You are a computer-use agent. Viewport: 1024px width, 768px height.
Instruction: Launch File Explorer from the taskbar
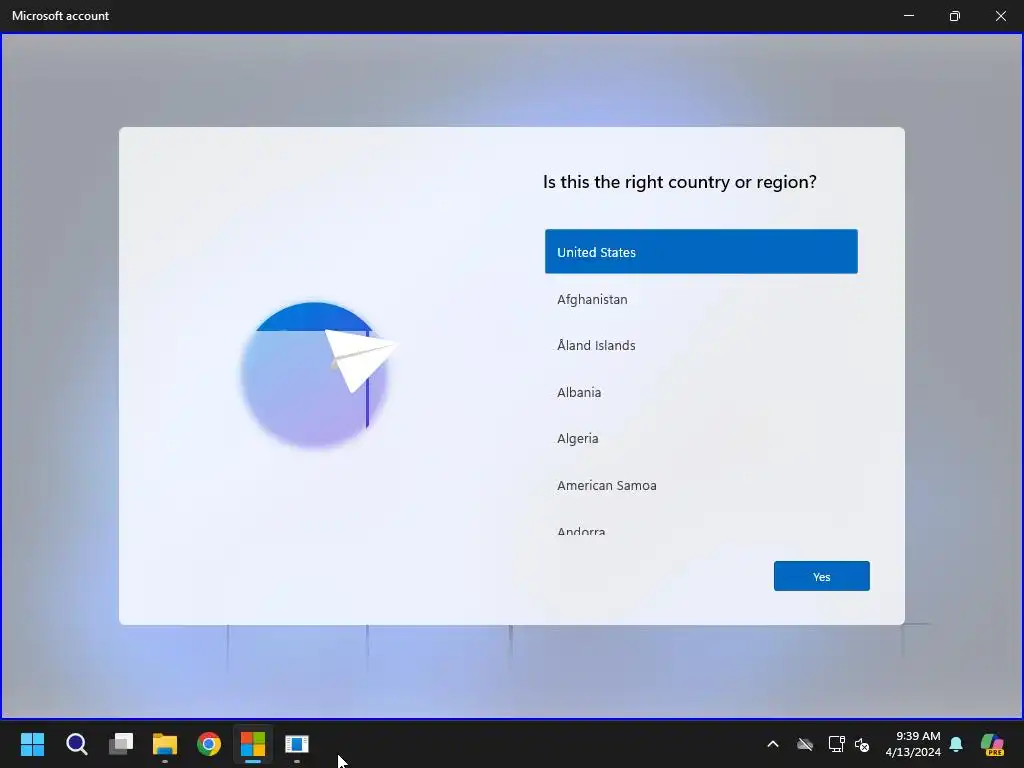click(165, 744)
